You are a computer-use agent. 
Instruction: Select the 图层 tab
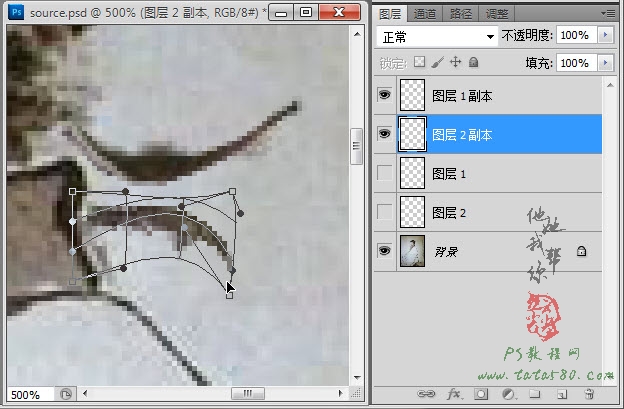[x=390, y=14]
